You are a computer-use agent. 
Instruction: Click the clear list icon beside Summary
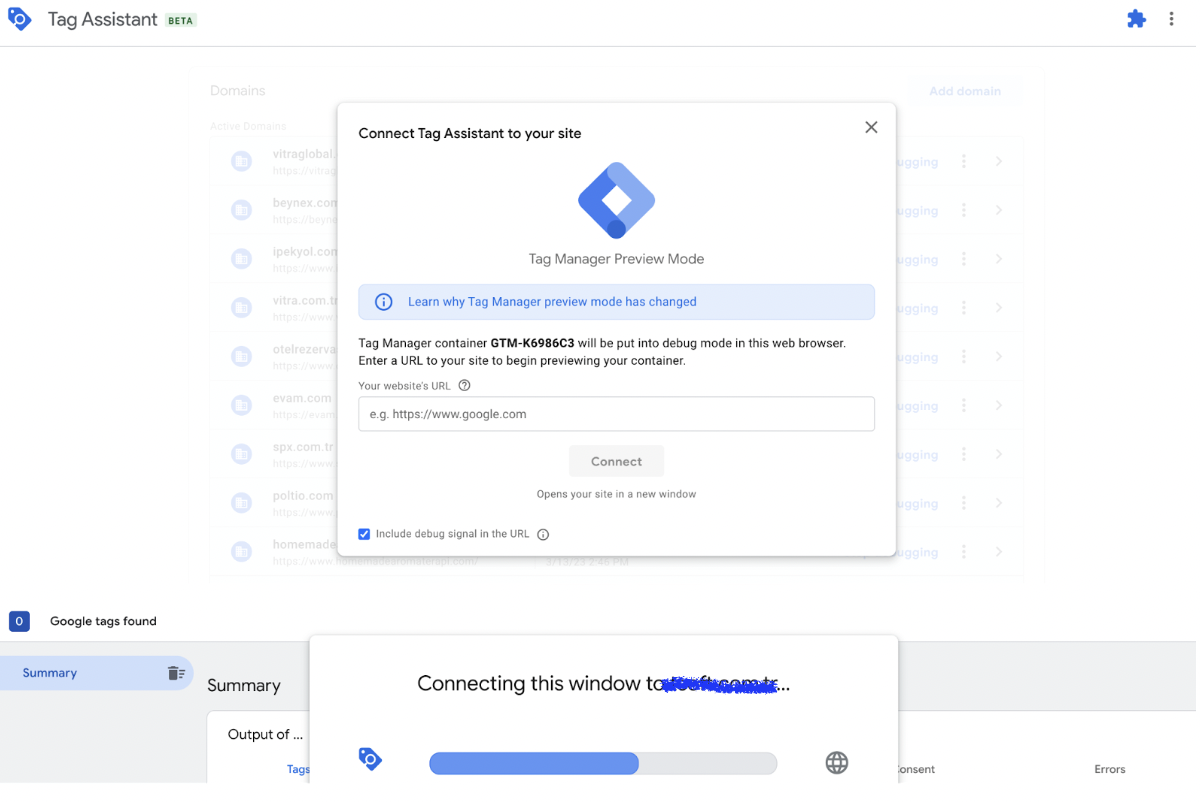[176, 673]
